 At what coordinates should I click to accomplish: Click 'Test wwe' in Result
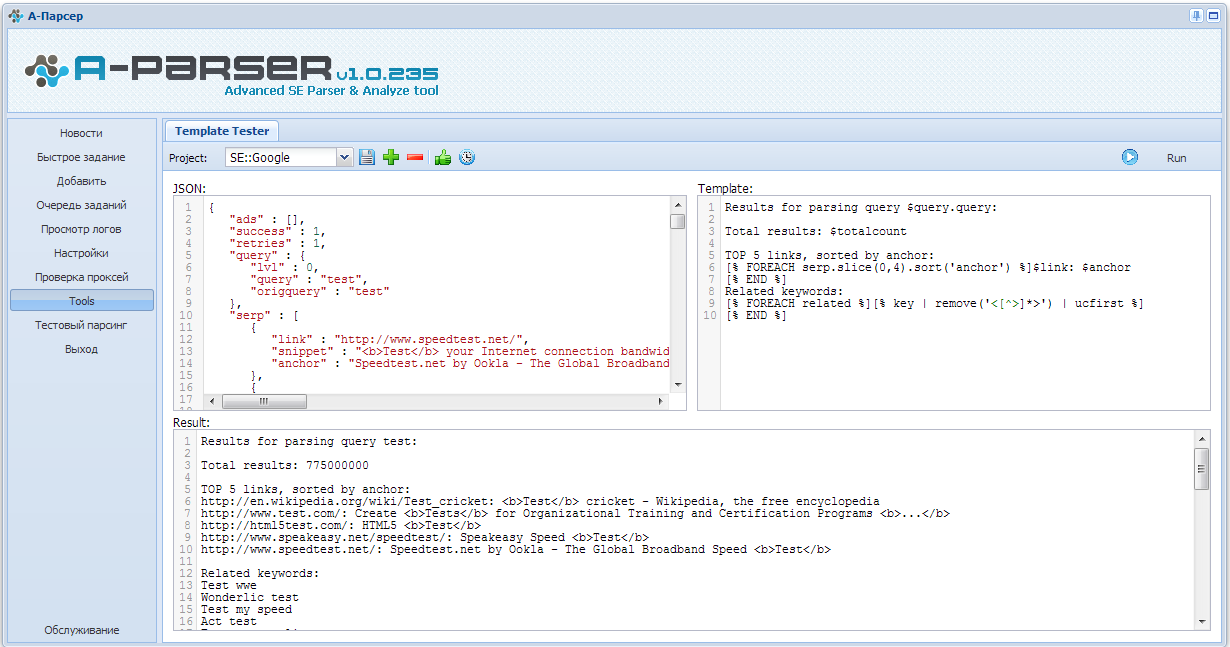pos(228,586)
